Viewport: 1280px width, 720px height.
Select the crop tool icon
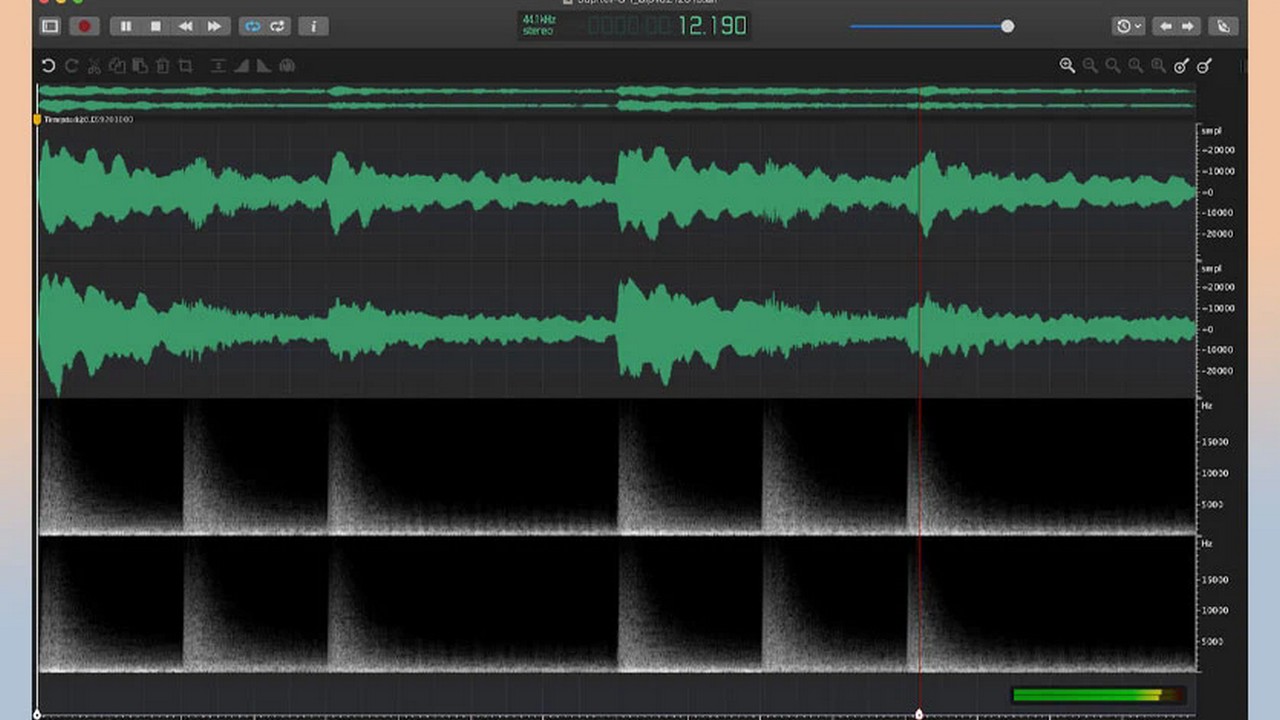185,66
